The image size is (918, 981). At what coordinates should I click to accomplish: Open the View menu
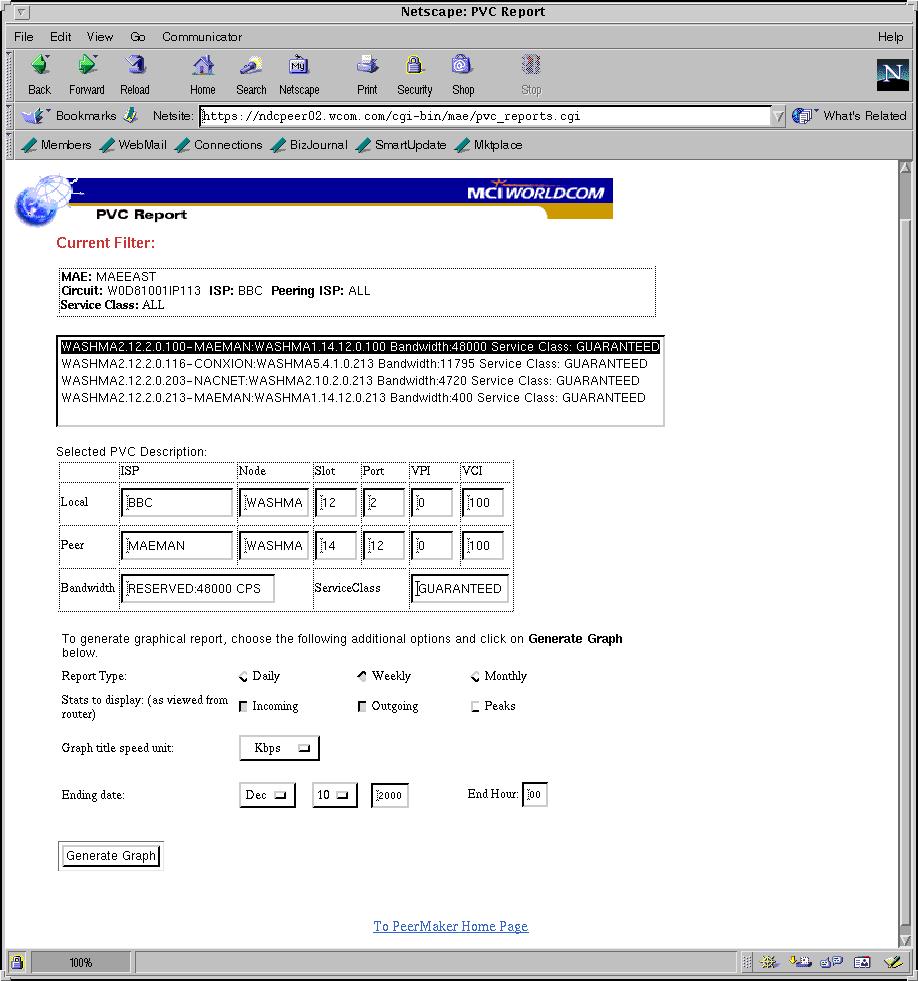(x=100, y=37)
